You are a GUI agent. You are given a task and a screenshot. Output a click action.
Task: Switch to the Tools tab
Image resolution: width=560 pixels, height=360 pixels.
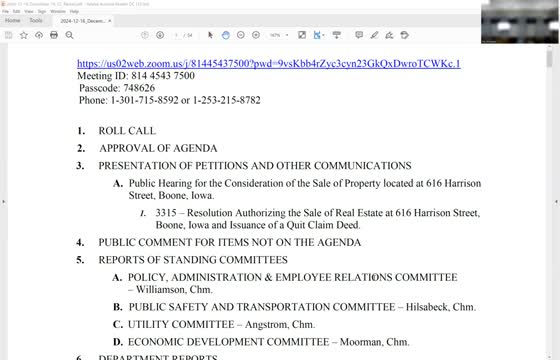coord(36,20)
